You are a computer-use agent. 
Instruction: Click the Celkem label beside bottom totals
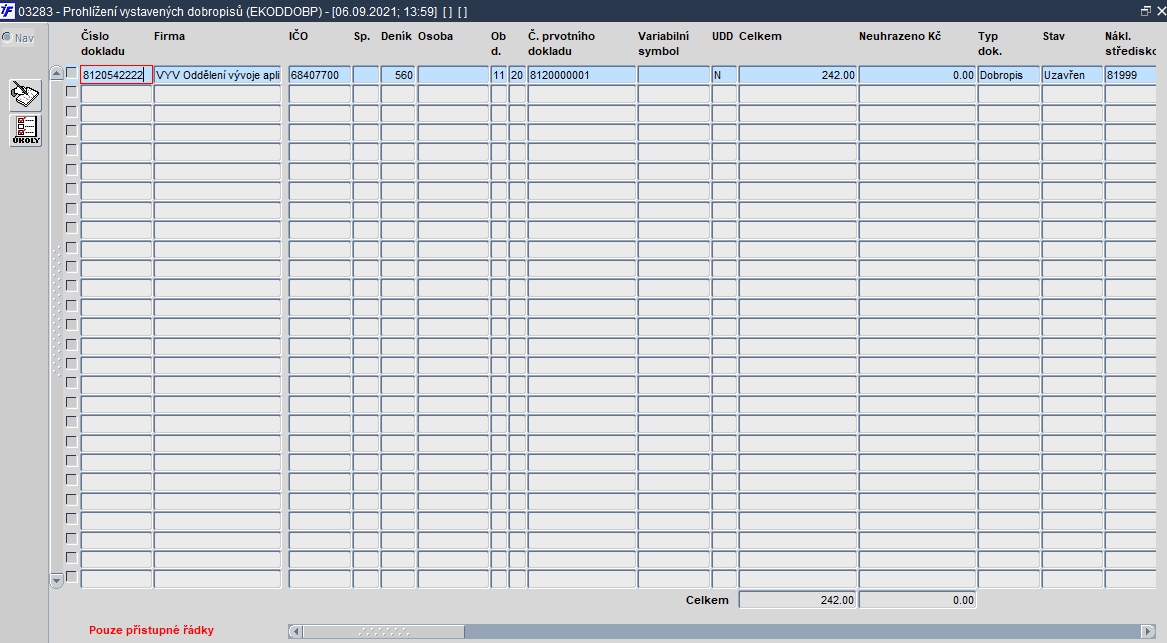coord(707,600)
